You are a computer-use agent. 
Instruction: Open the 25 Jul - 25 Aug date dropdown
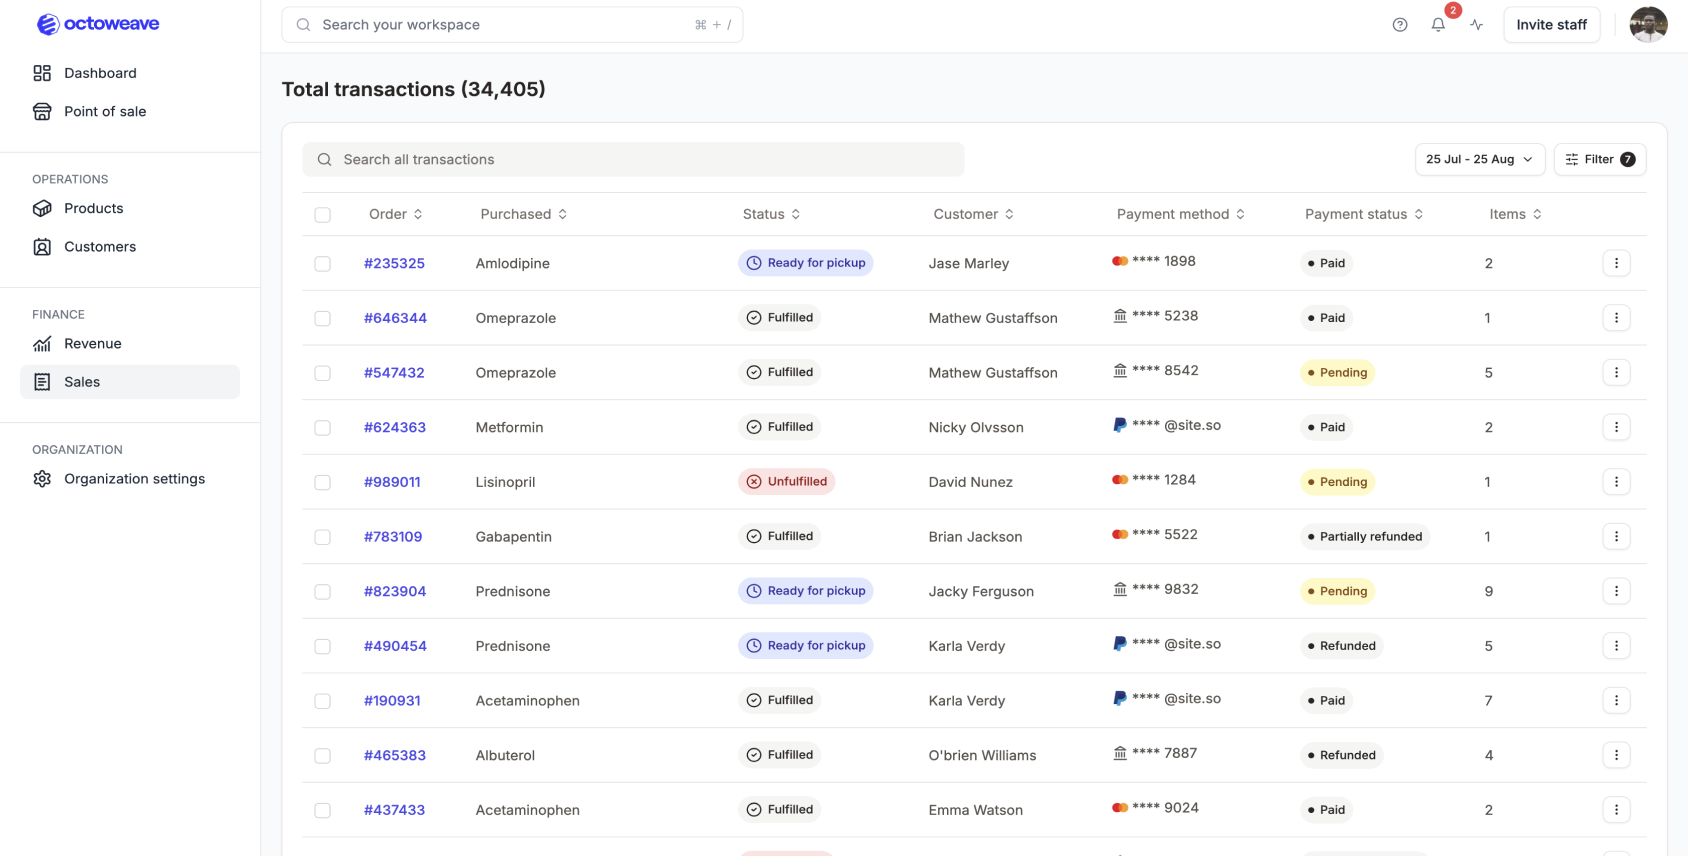[x=1479, y=160]
